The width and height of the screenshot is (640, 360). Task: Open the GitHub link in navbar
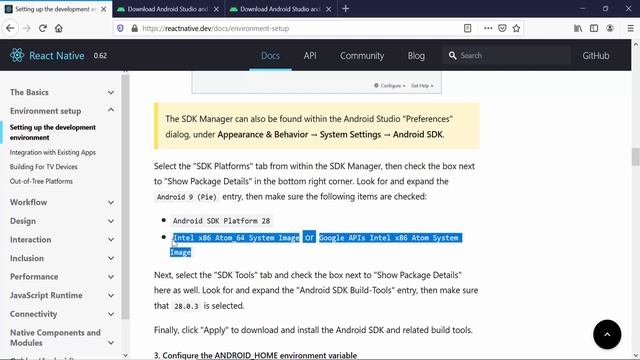596,56
